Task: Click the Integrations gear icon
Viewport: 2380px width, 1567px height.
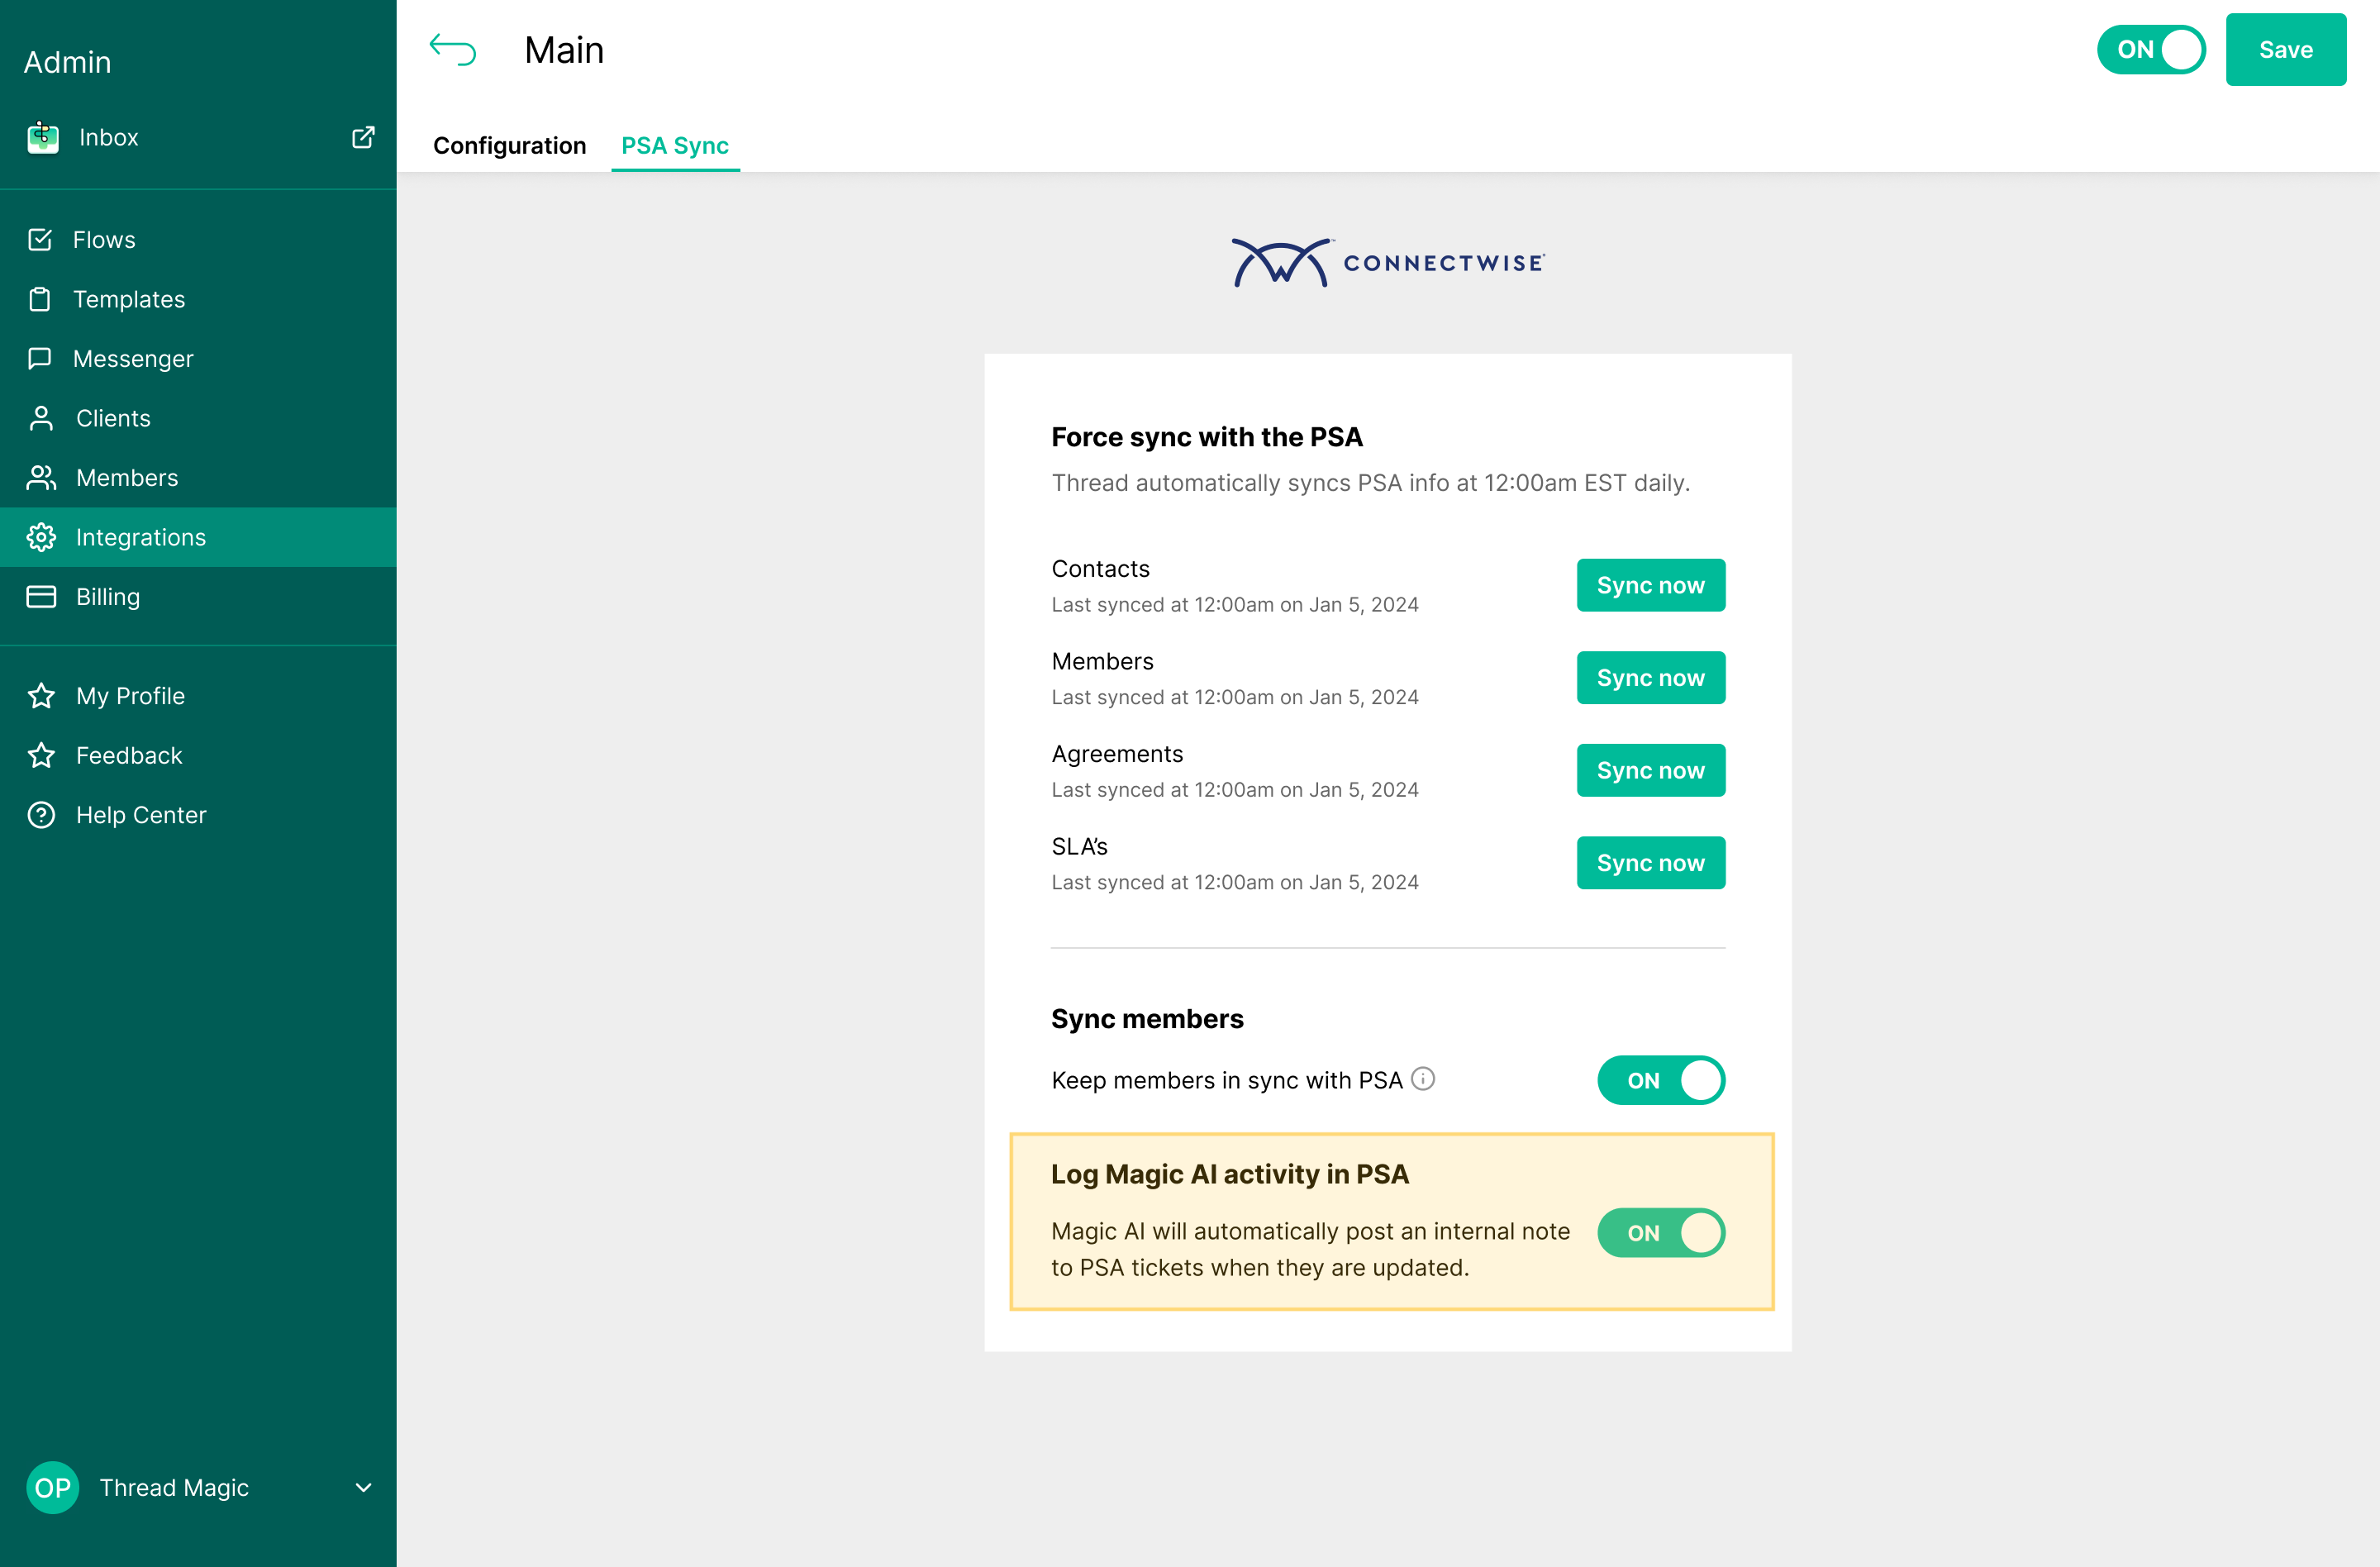Action: click(x=41, y=537)
